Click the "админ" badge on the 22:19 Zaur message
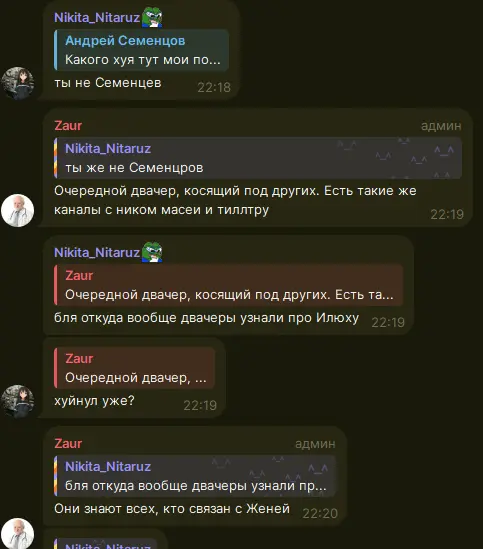 [441, 126]
